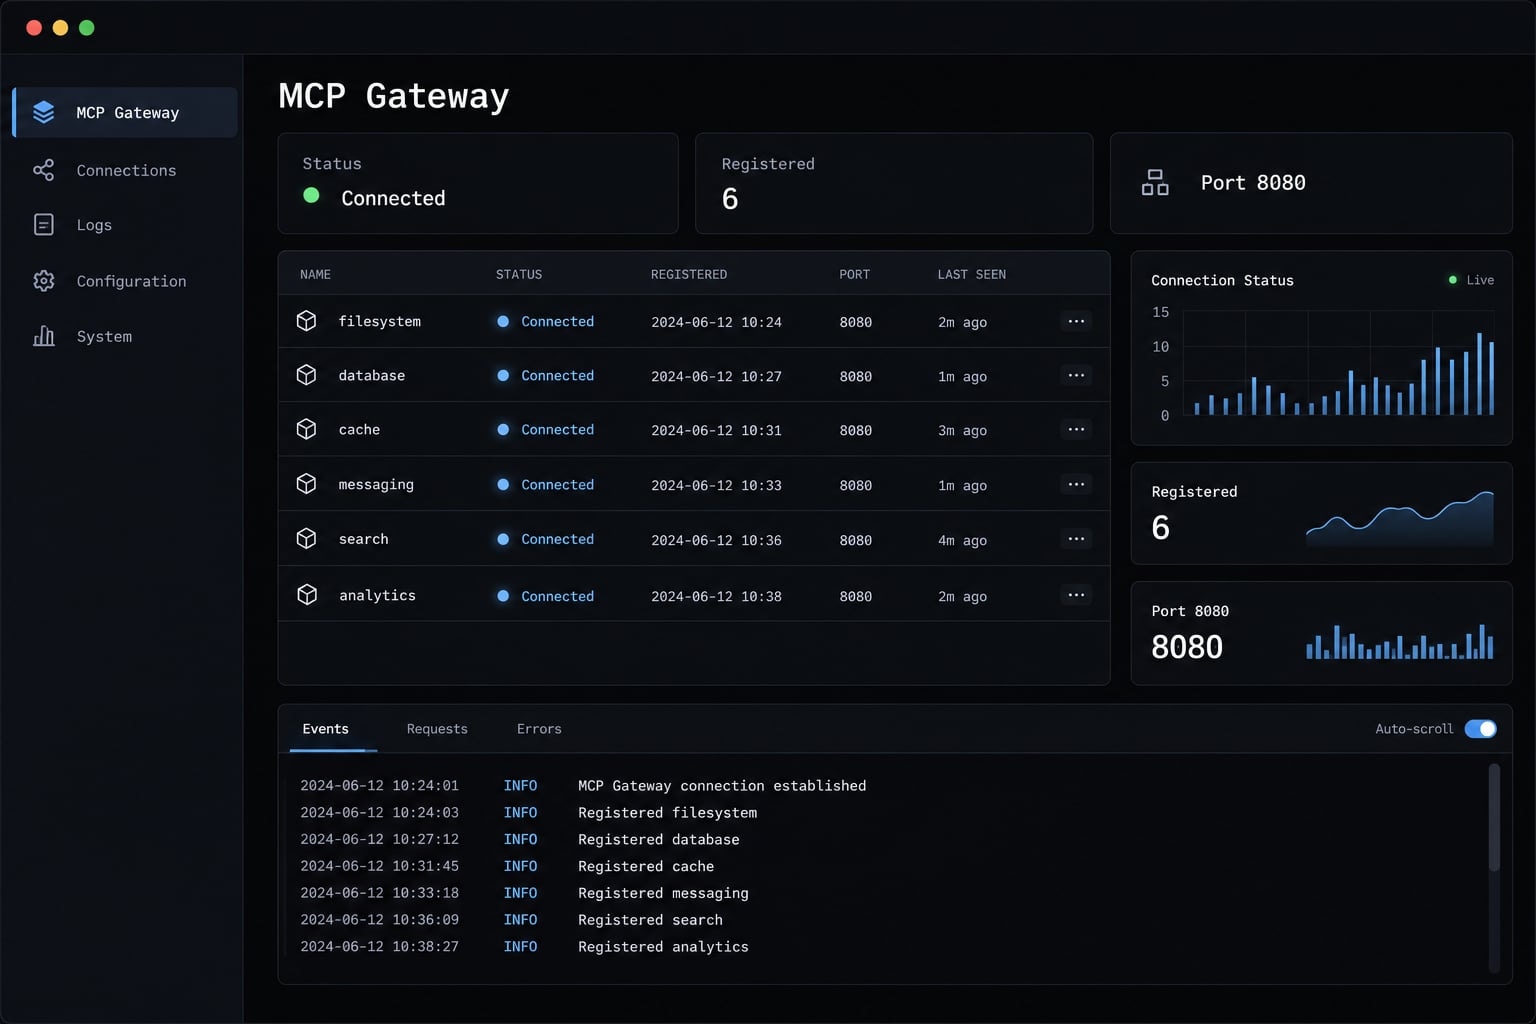Click the Configuration gear icon in sidebar
1536x1024 pixels.
point(44,281)
